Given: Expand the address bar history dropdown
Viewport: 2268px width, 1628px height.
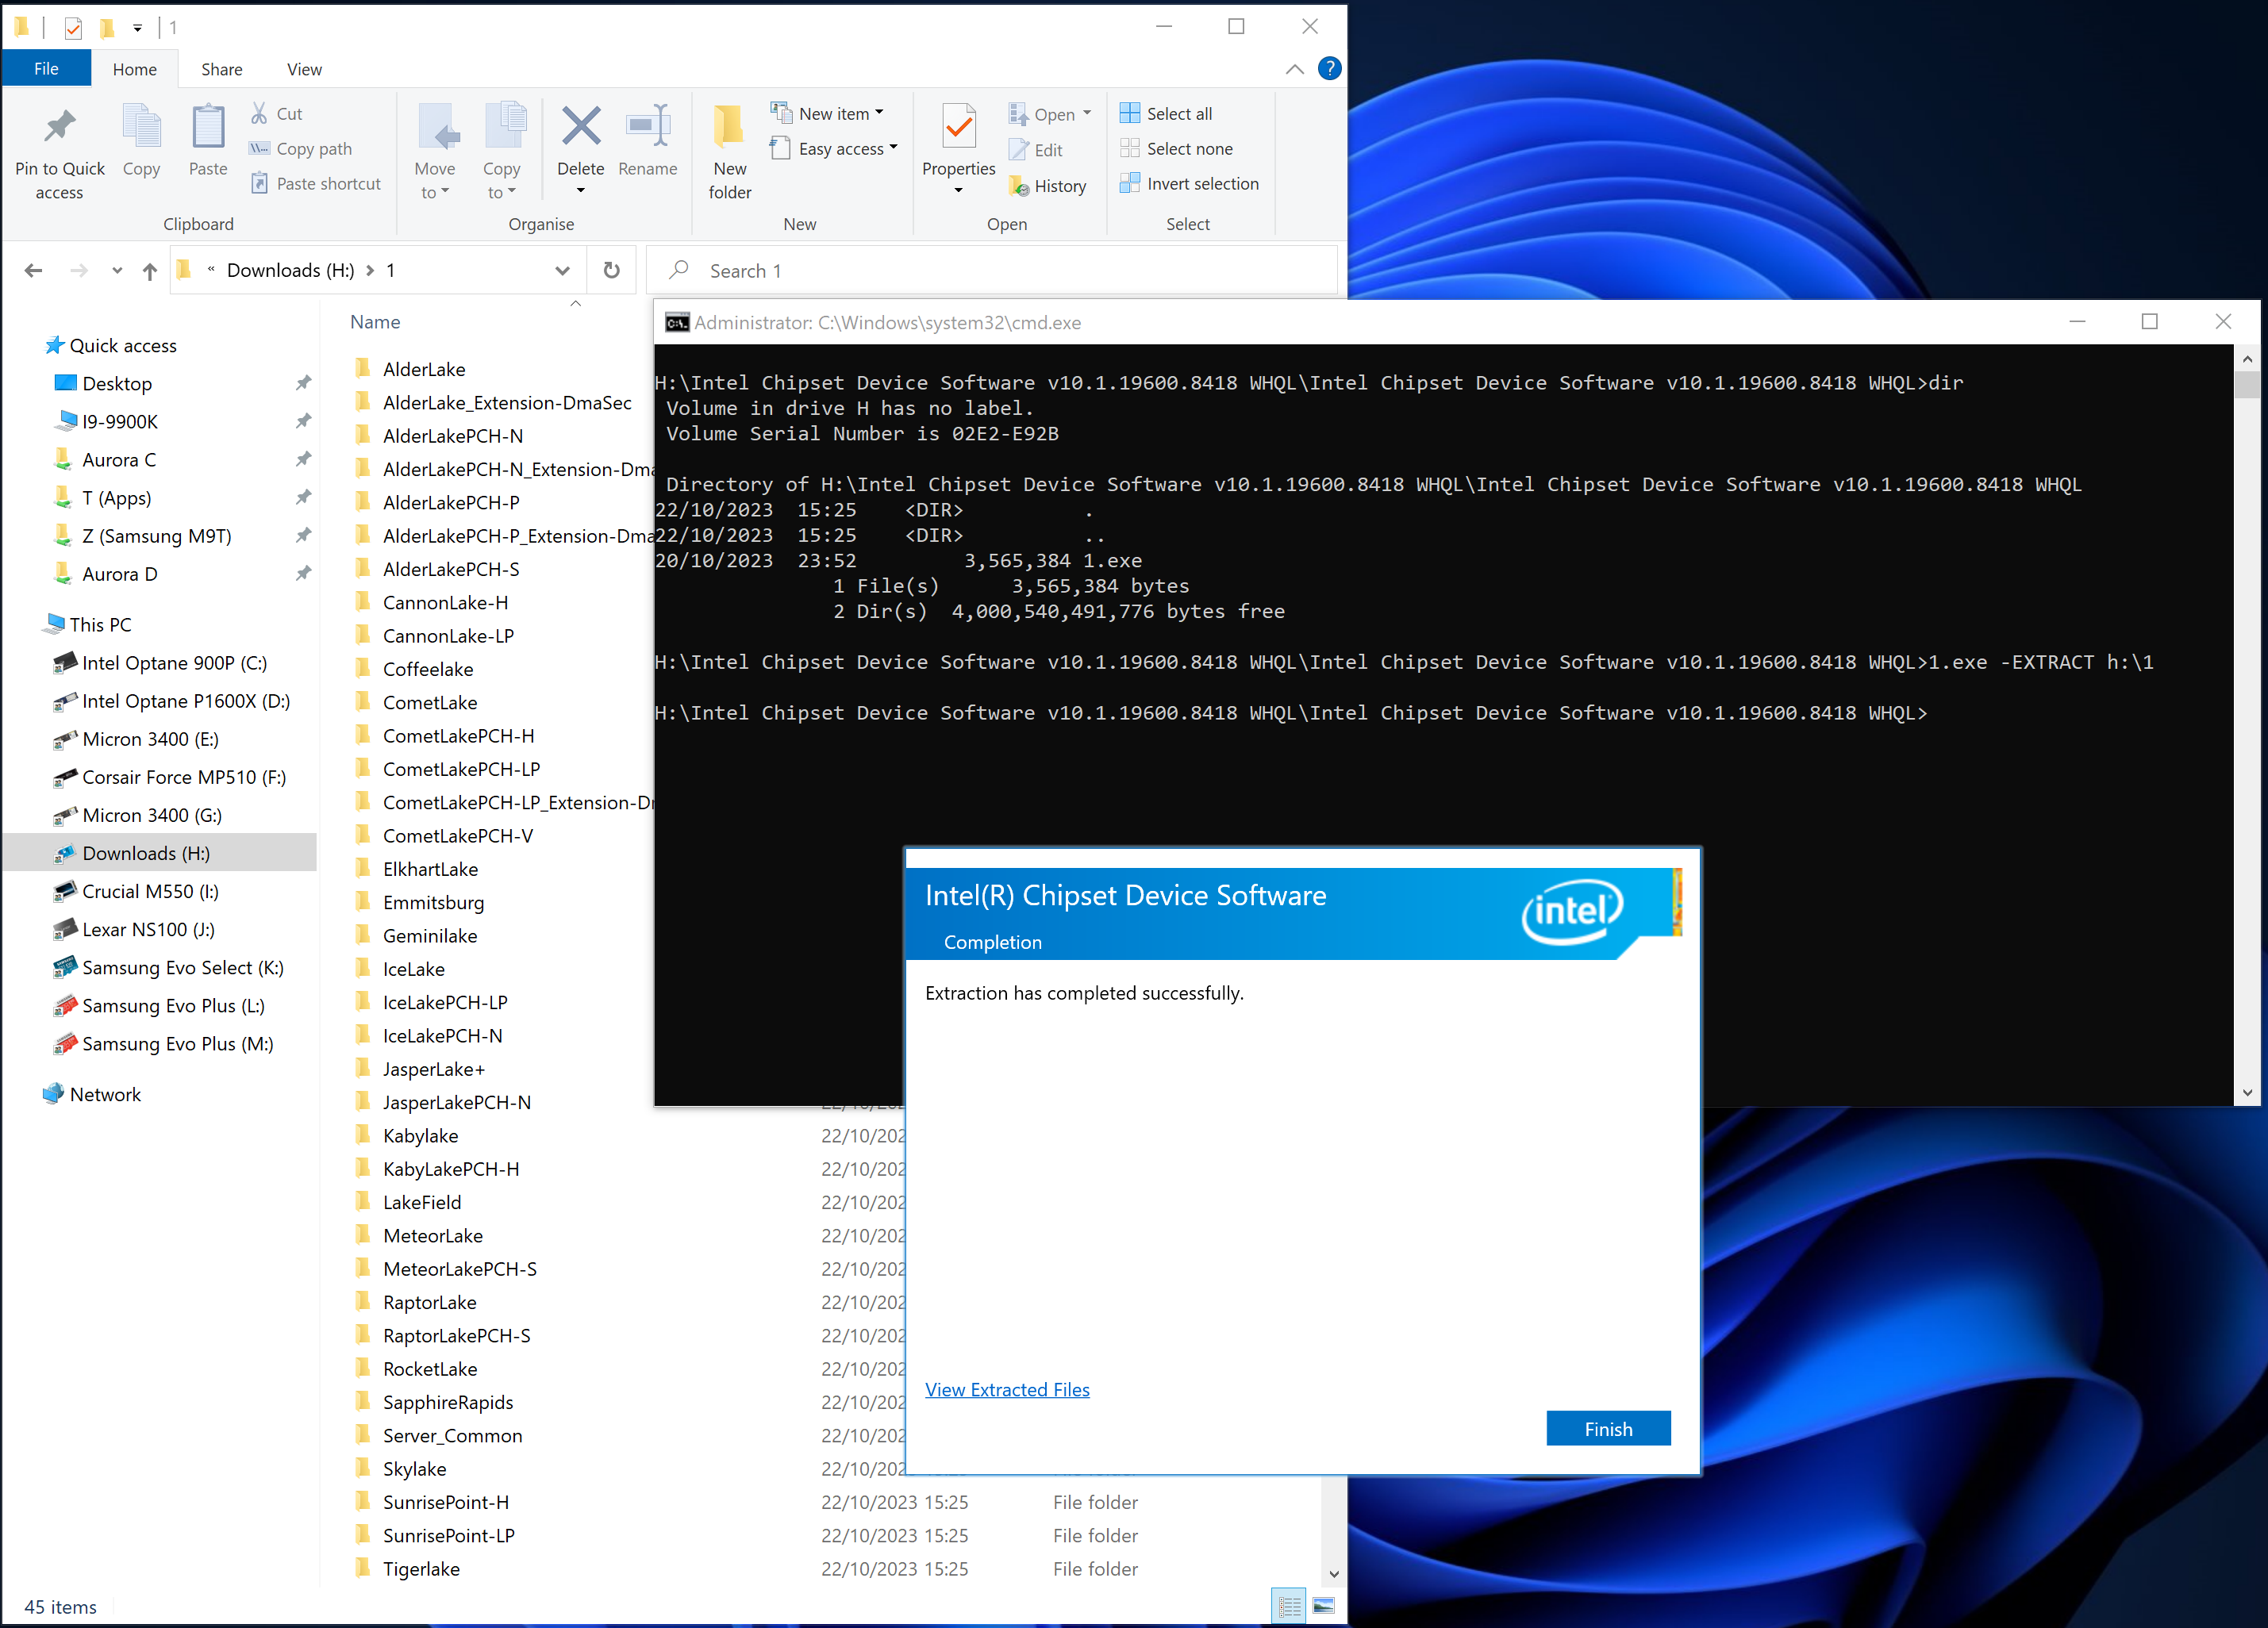Looking at the screenshot, I should (562, 271).
